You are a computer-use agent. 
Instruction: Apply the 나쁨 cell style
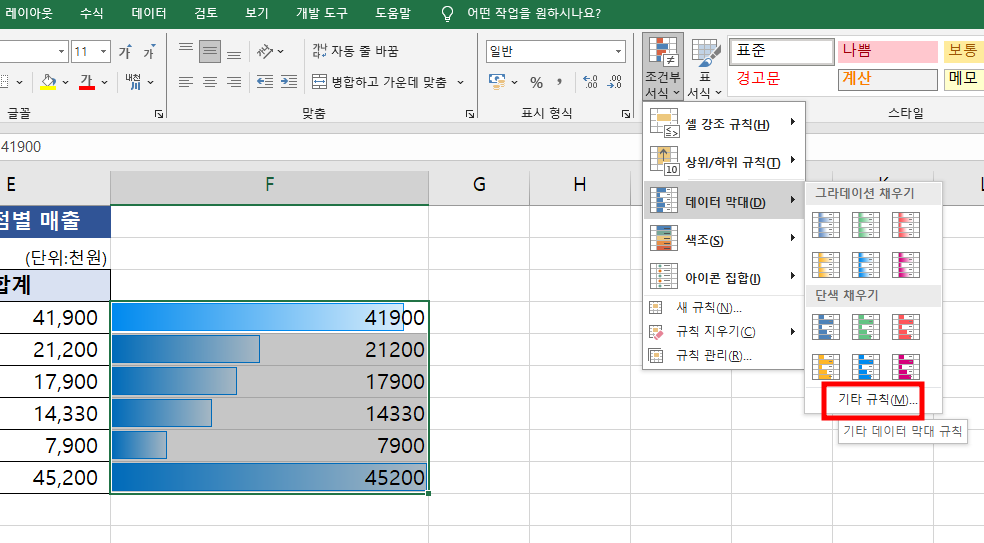887,51
